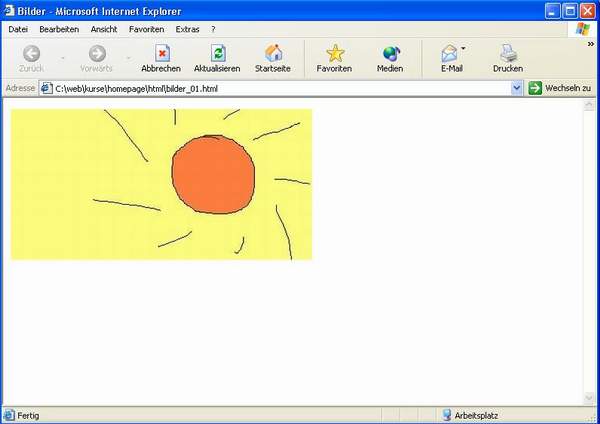600x424 pixels.
Task: Open the Zurück history dropdown arrow
Action: coord(63,58)
